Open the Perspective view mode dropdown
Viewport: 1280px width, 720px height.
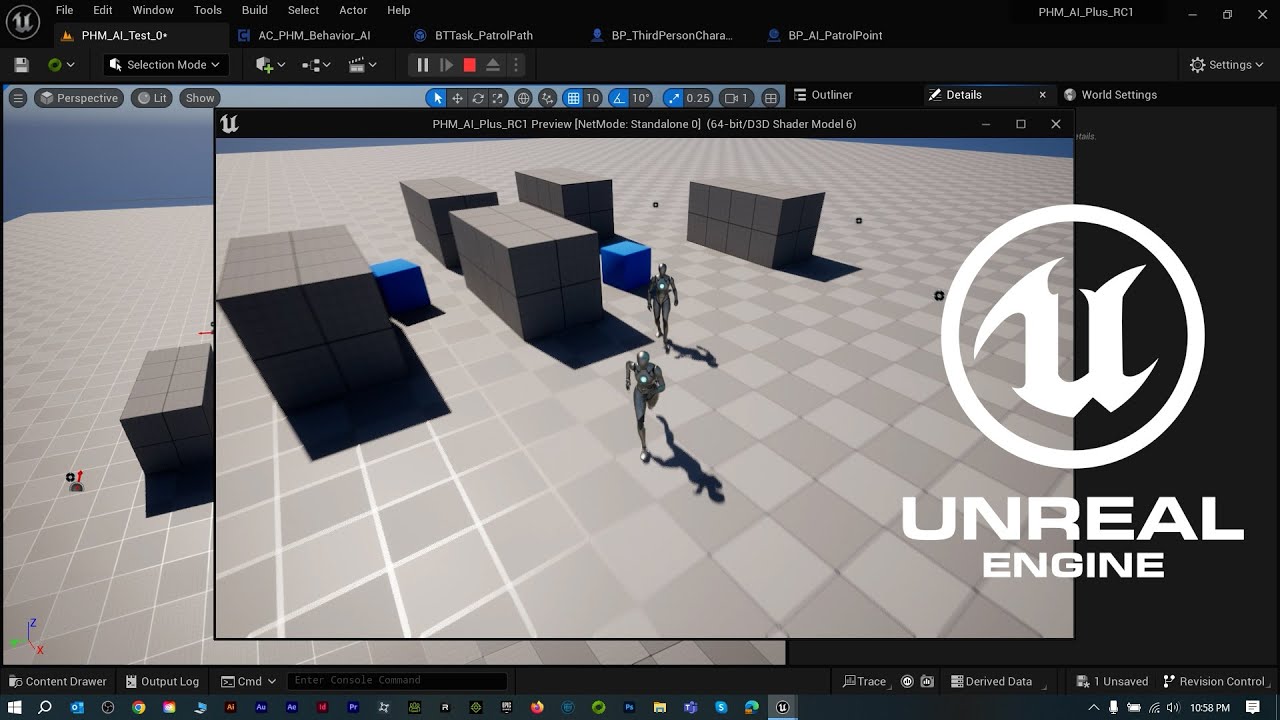point(79,98)
